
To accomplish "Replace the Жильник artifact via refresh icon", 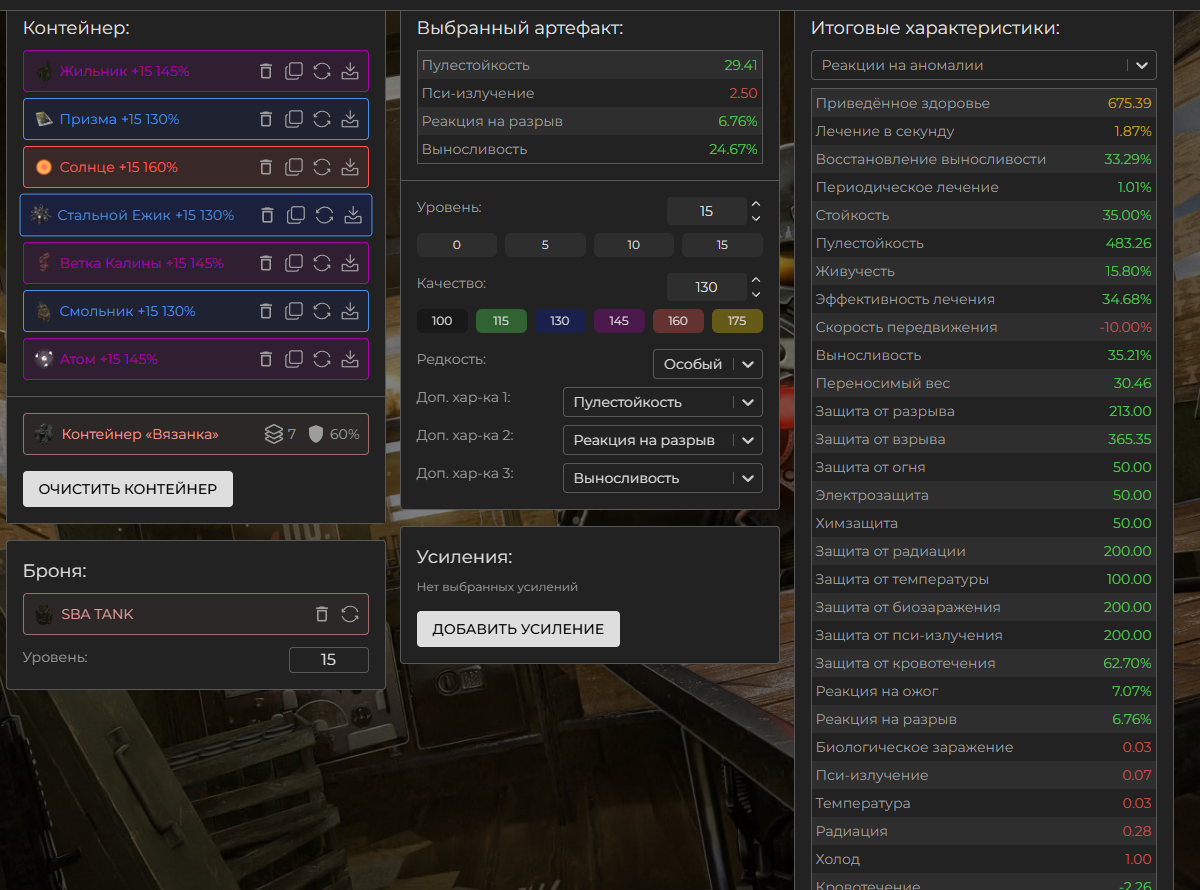I will [x=322, y=71].
